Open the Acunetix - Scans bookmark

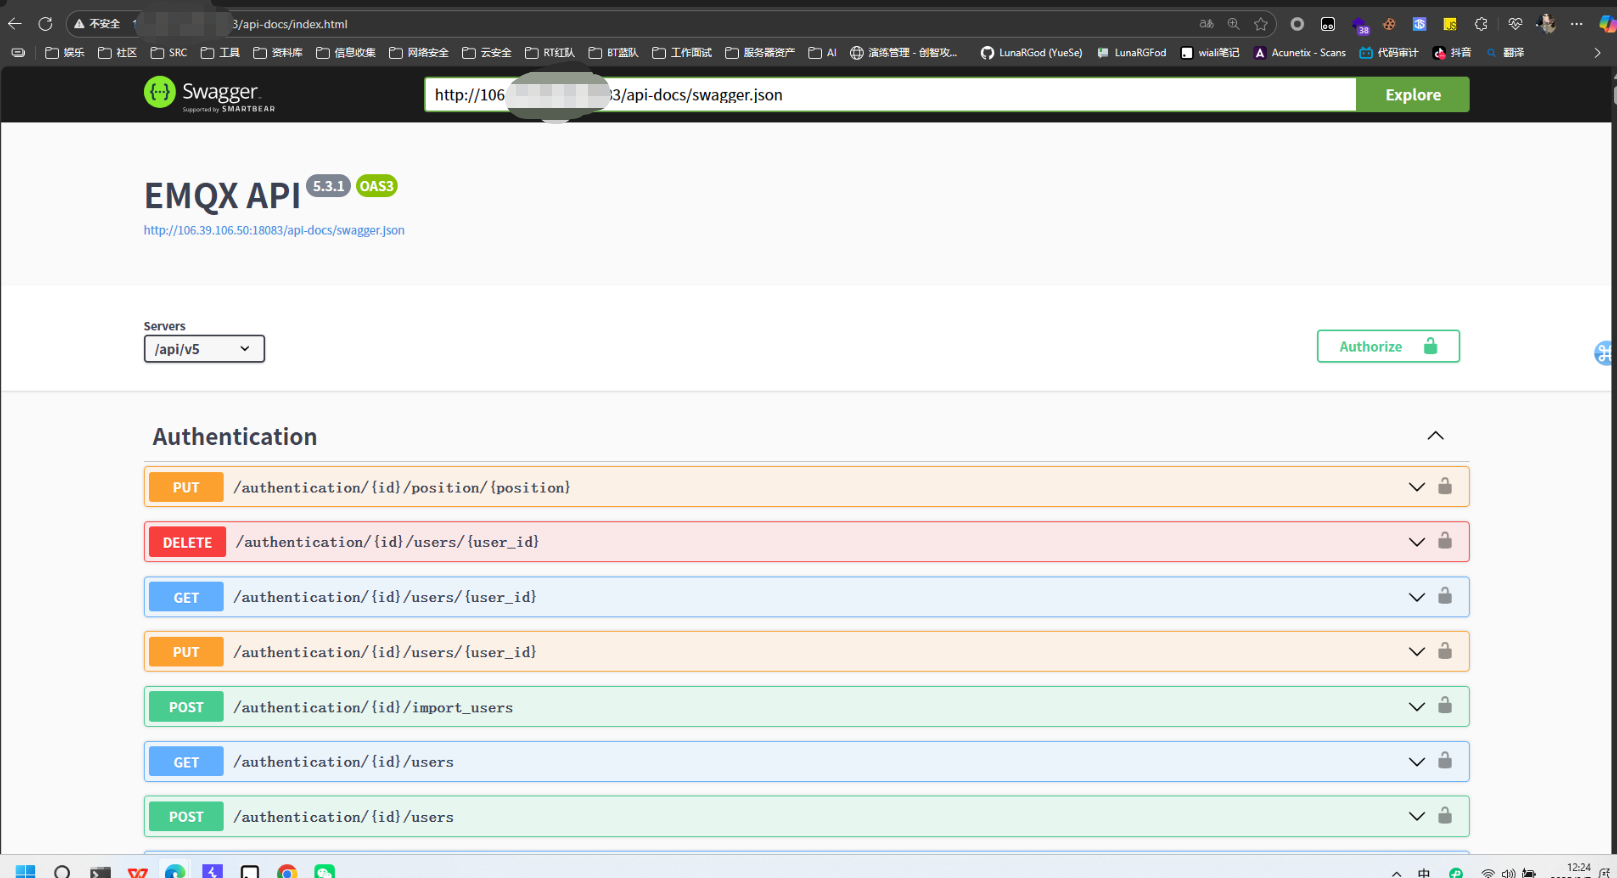[1300, 53]
